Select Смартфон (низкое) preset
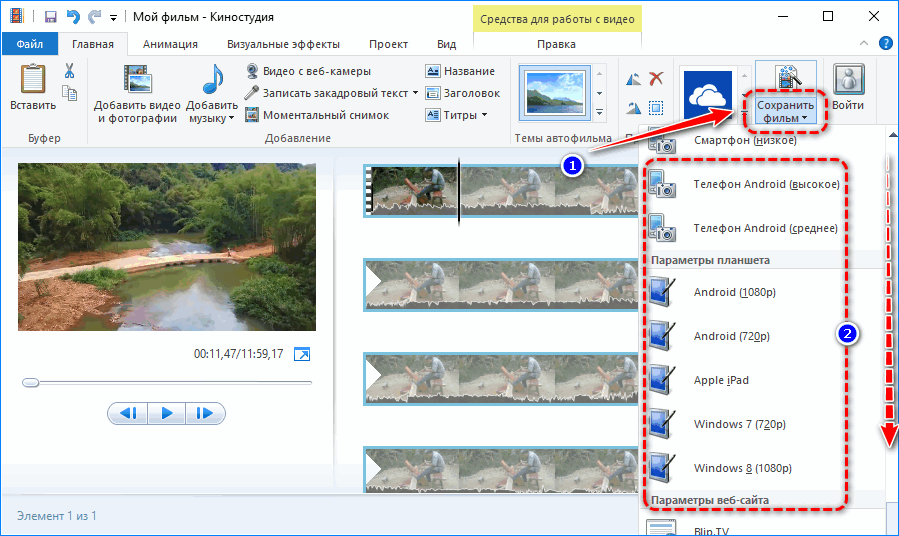This screenshot has width=899, height=536. click(763, 142)
